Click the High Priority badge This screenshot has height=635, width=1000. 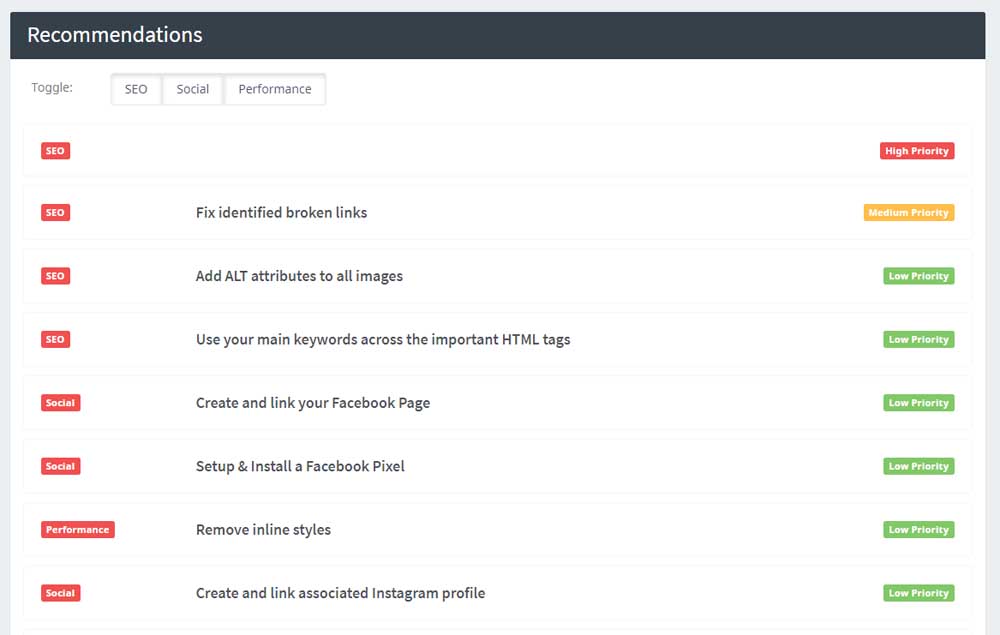tap(917, 151)
